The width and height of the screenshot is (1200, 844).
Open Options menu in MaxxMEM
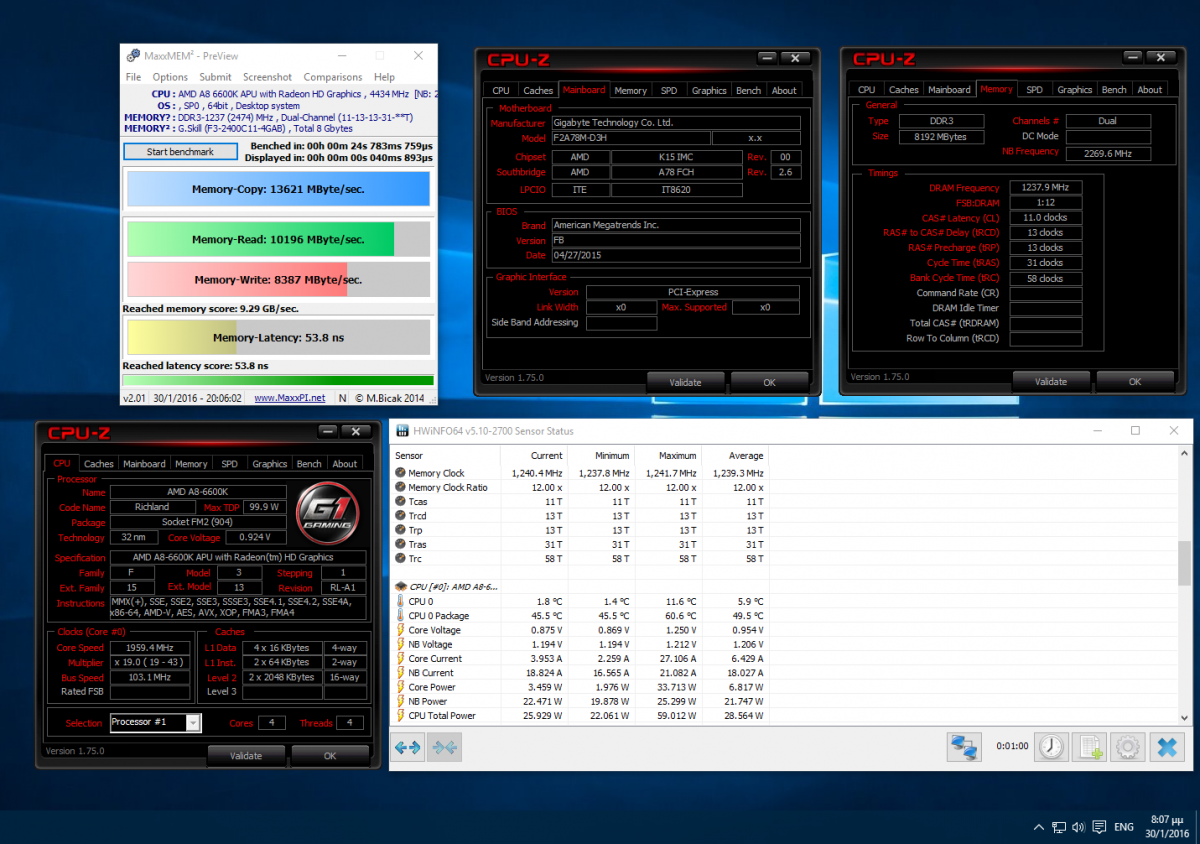click(x=170, y=77)
